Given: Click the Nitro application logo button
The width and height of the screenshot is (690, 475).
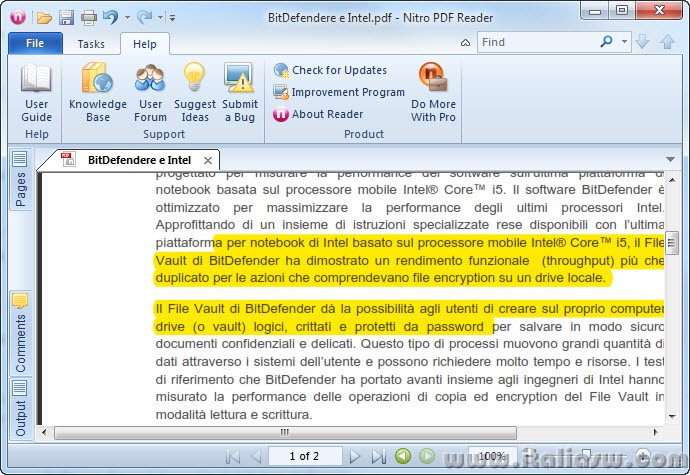Looking at the screenshot, I should 18,17.
